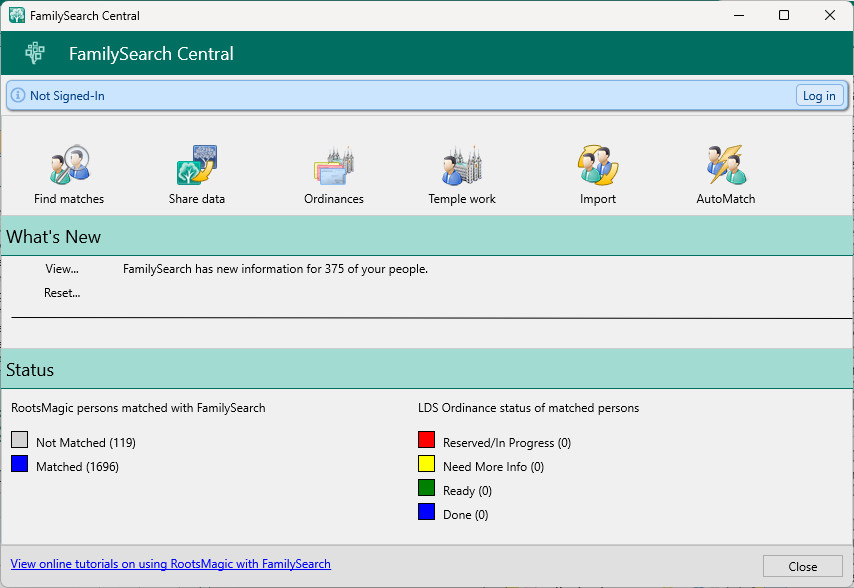This screenshot has width=854, height=588.
Task: Select the Temple work icon
Action: (462, 165)
